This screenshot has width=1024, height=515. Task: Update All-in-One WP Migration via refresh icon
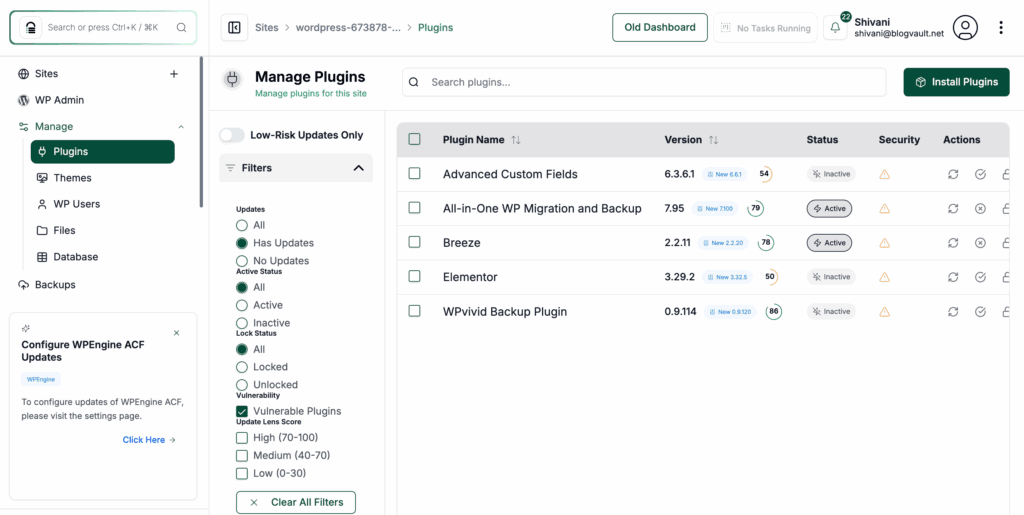pos(953,208)
